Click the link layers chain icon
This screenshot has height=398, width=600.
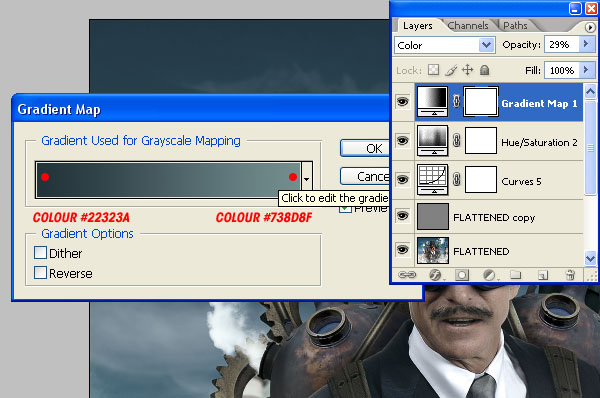(407, 275)
